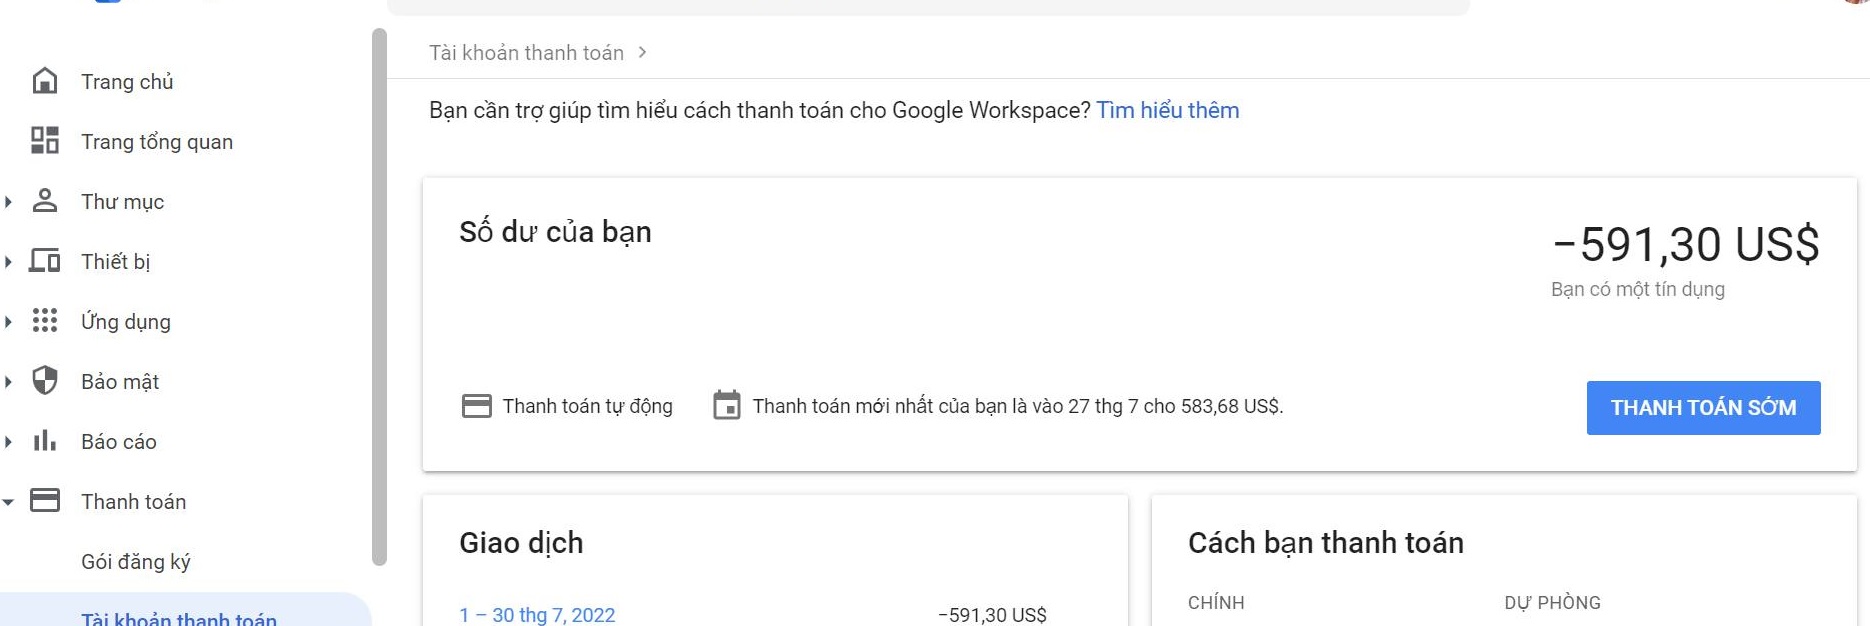
Task: Expand the Ứng dụng menu arrow
Action: tap(8, 322)
